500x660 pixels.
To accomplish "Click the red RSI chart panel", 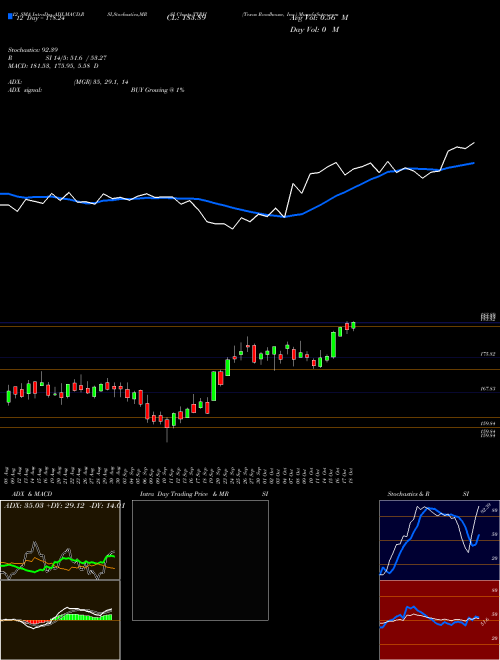I will [x=439, y=620].
